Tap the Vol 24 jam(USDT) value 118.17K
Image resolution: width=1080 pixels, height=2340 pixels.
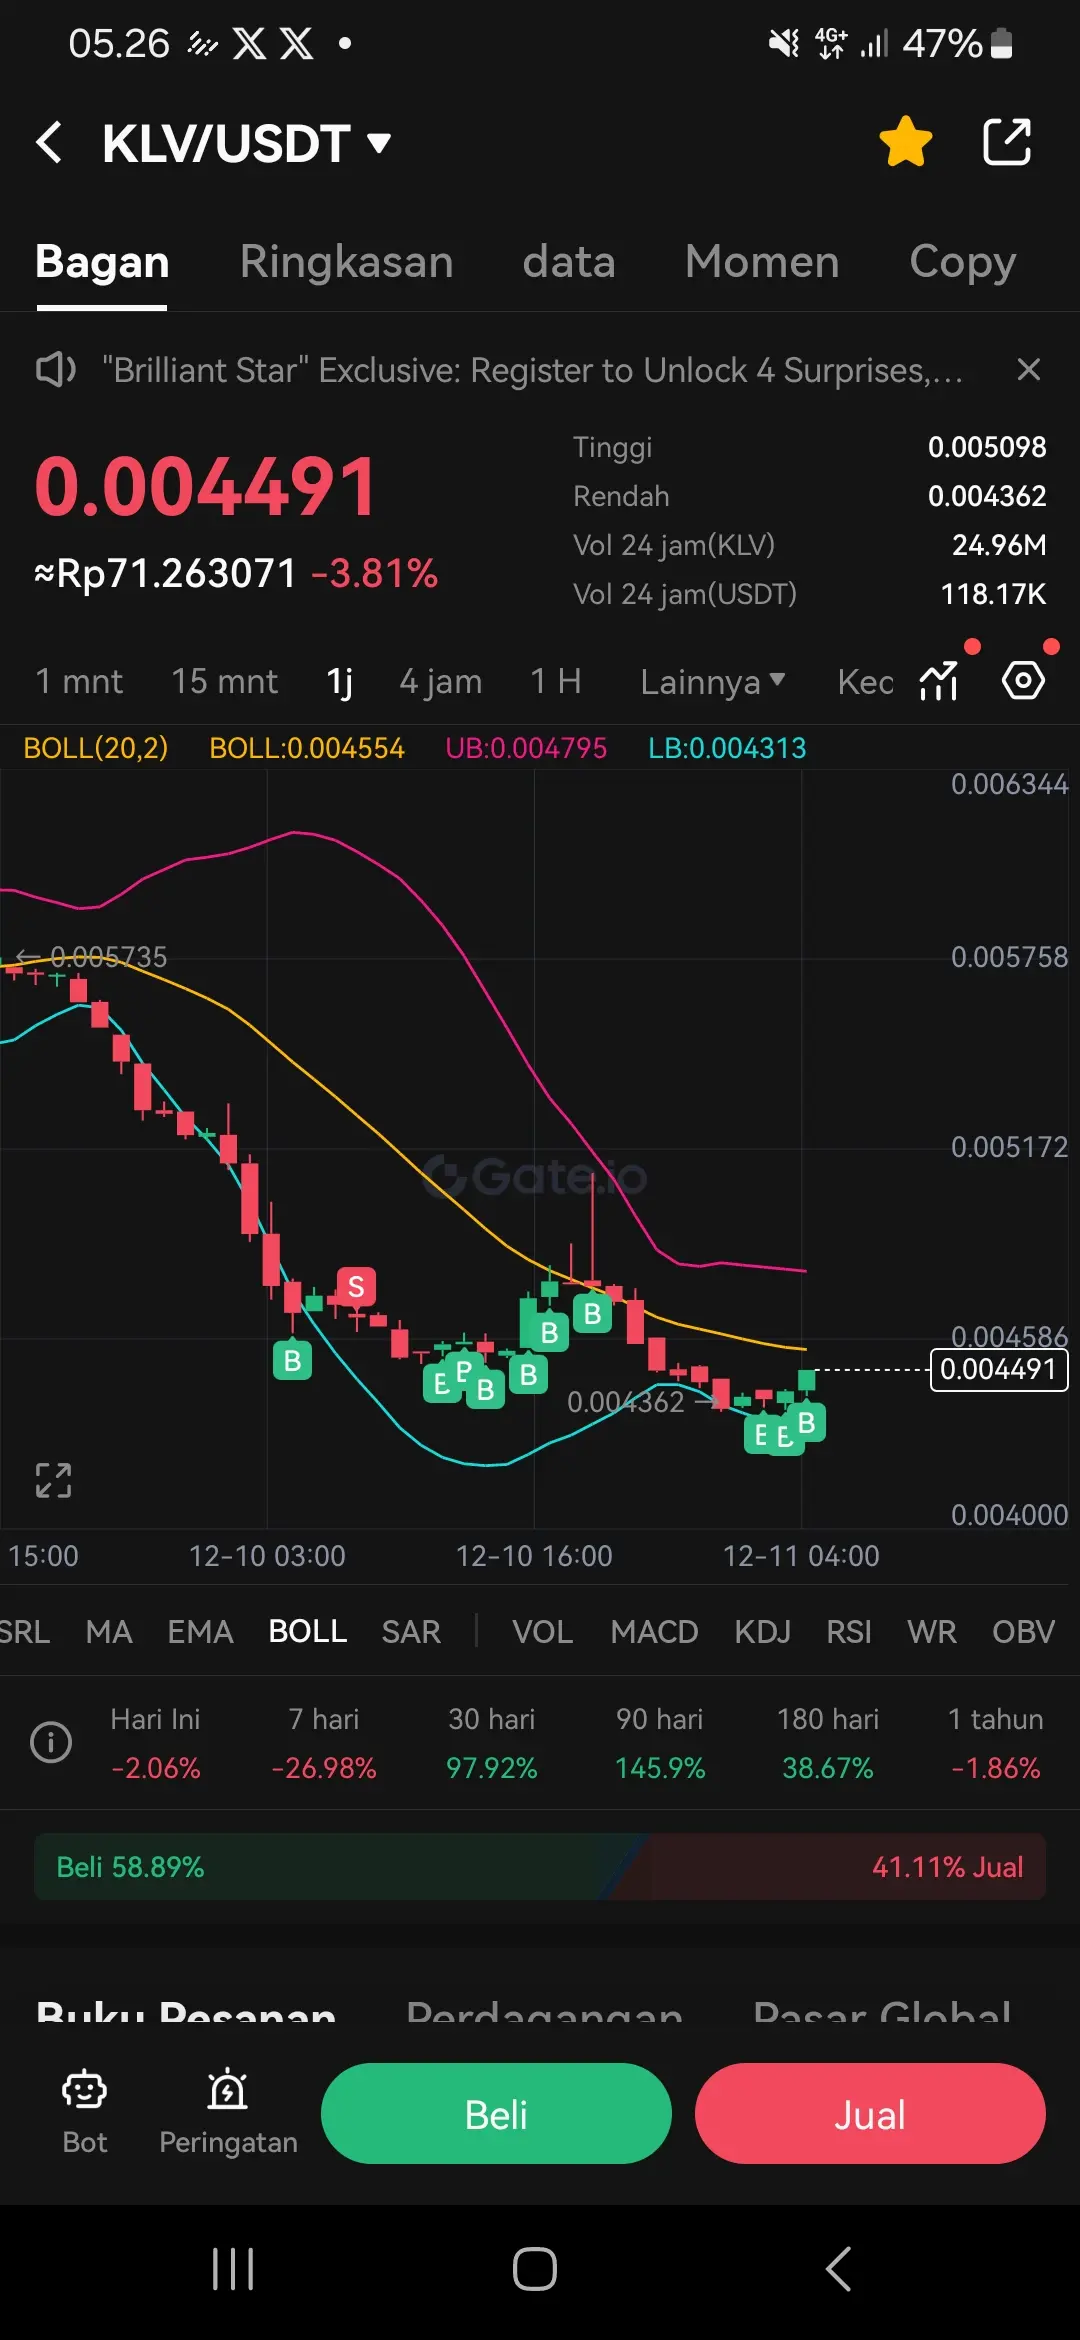tap(992, 594)
